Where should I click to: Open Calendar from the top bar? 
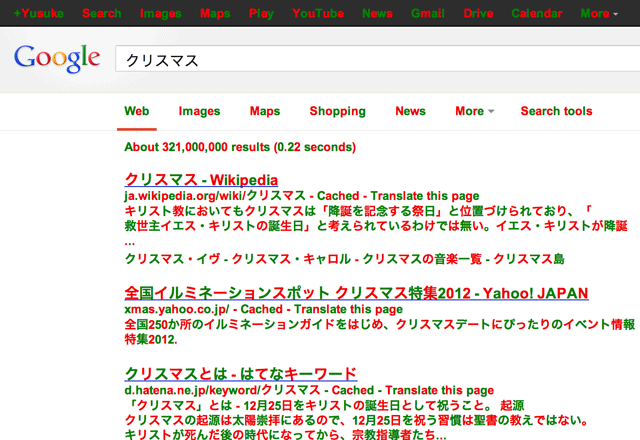537,13
